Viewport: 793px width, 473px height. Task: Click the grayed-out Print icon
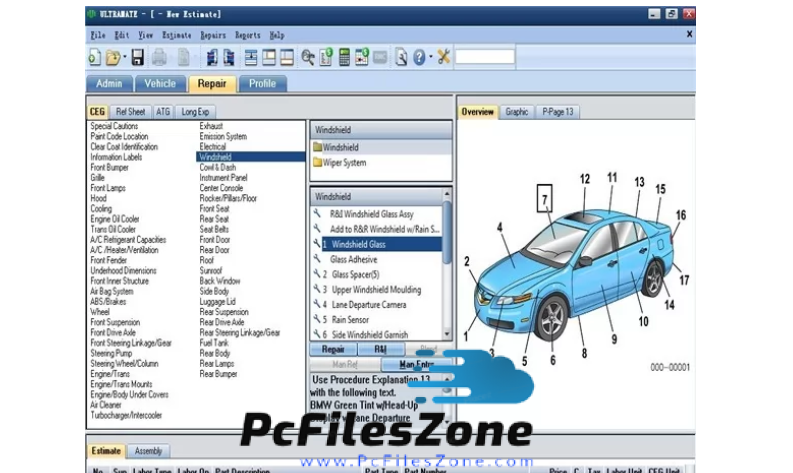[x=159, y=57]
